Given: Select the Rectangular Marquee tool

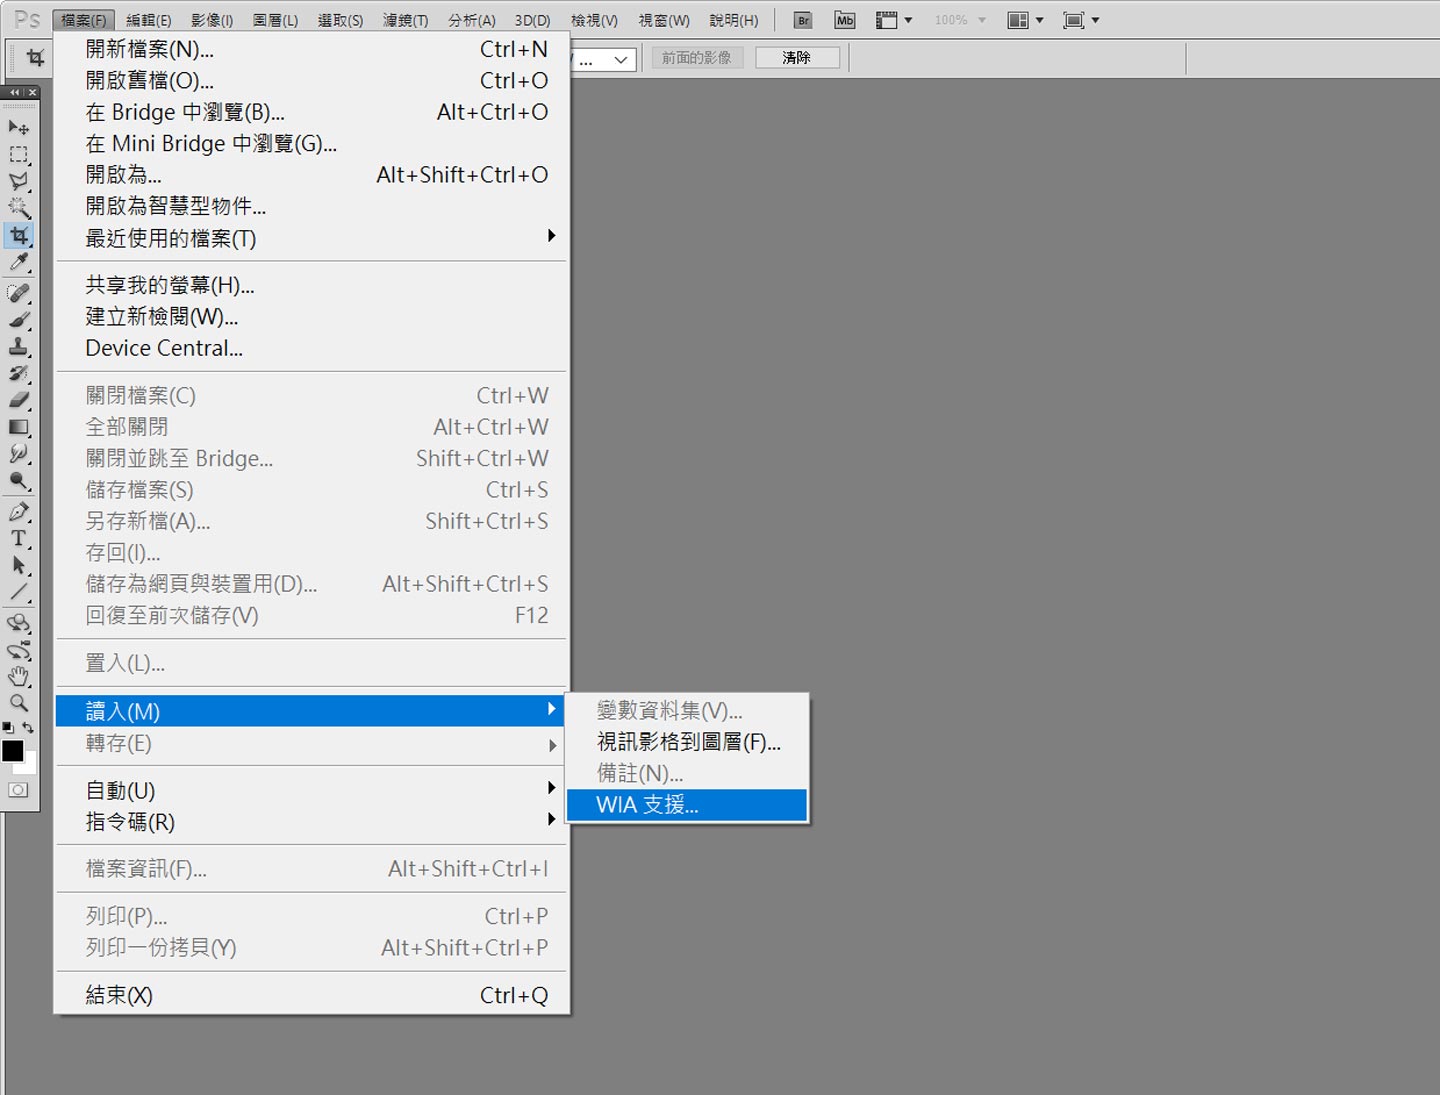Looking at the screenshot, I should 19,155.
